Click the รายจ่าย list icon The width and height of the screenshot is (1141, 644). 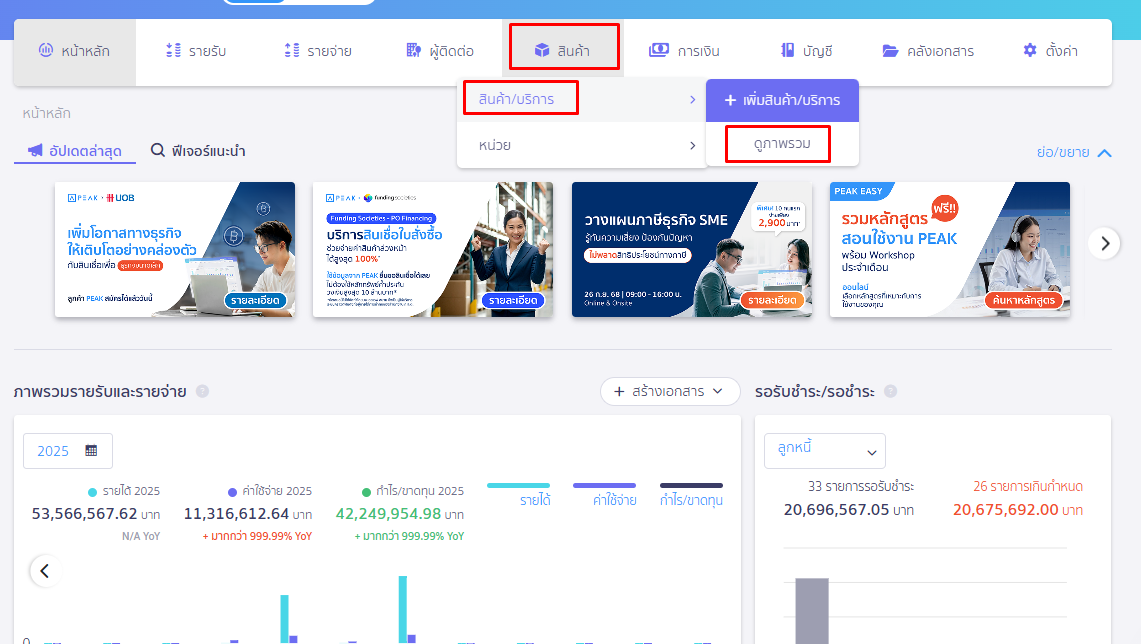pyautogui.click(x=292, y=50)
